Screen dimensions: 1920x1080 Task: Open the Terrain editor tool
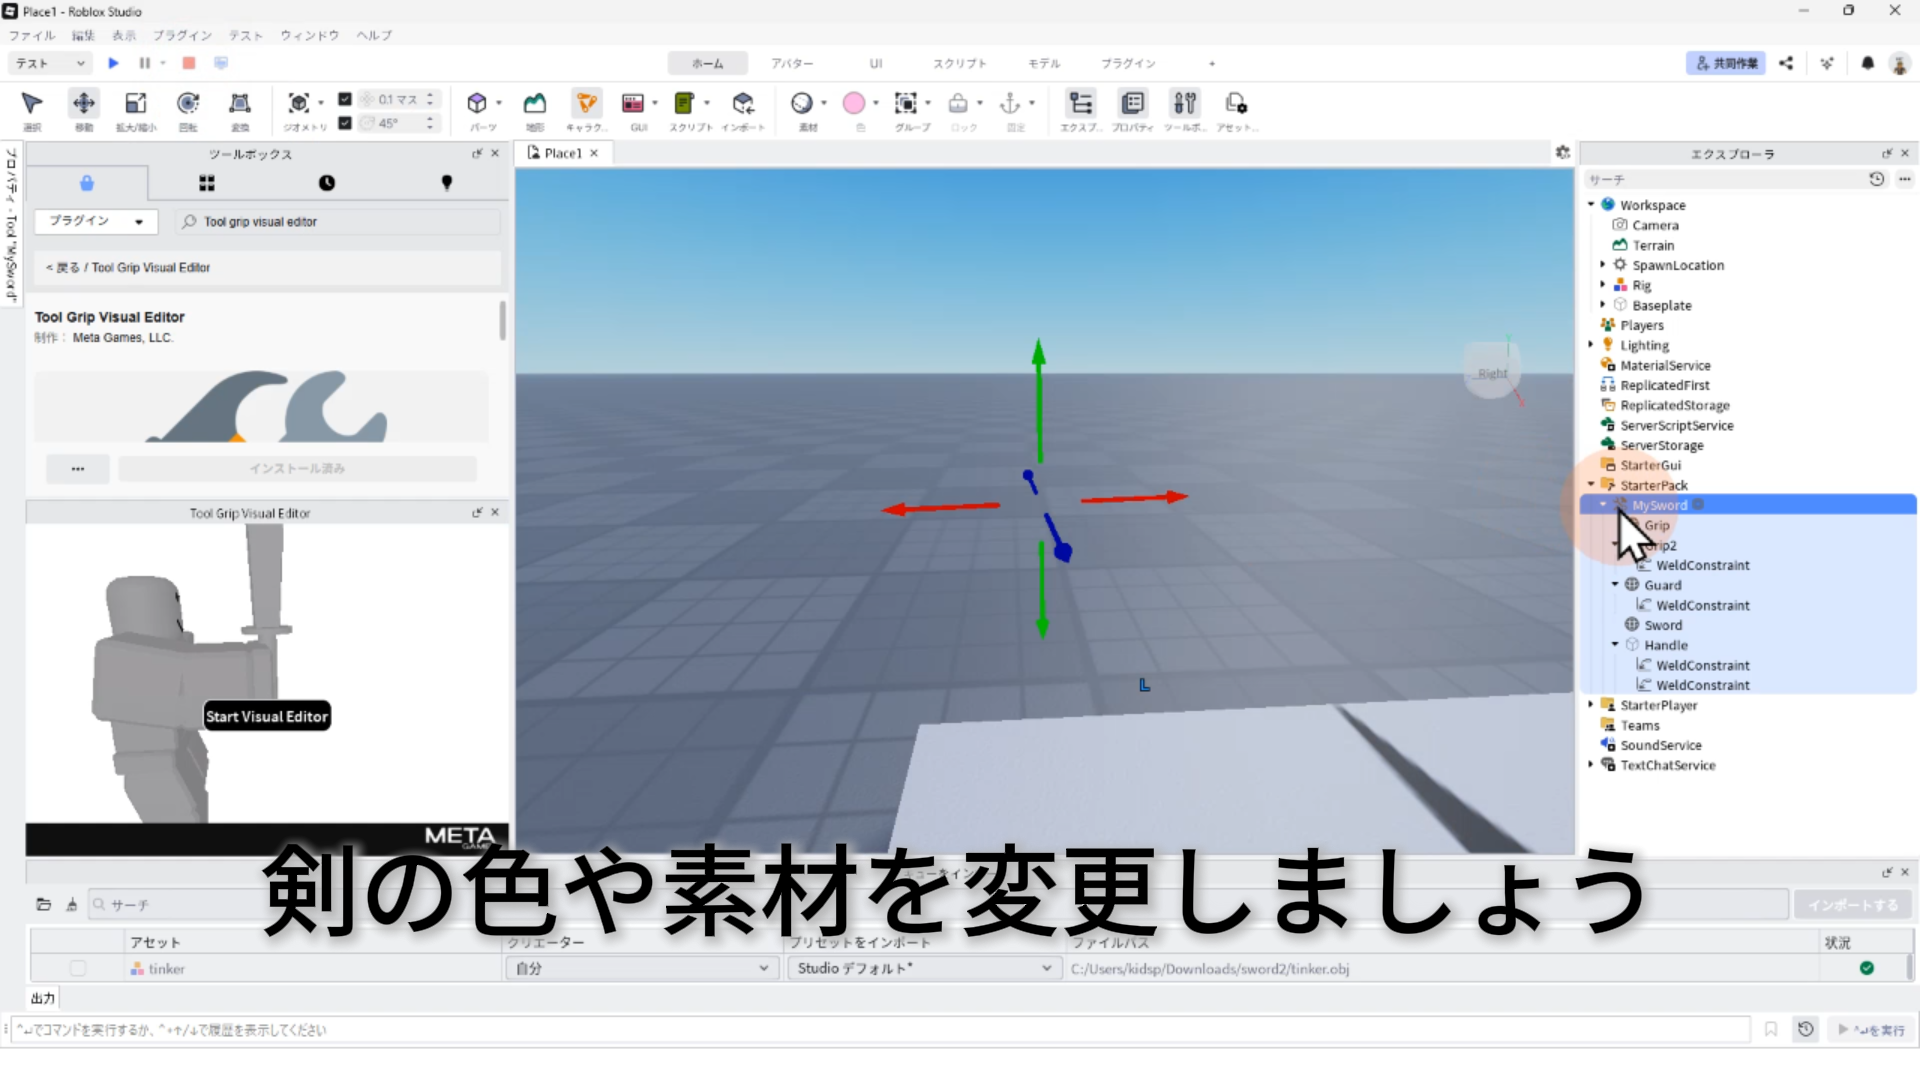coord(535,103)
